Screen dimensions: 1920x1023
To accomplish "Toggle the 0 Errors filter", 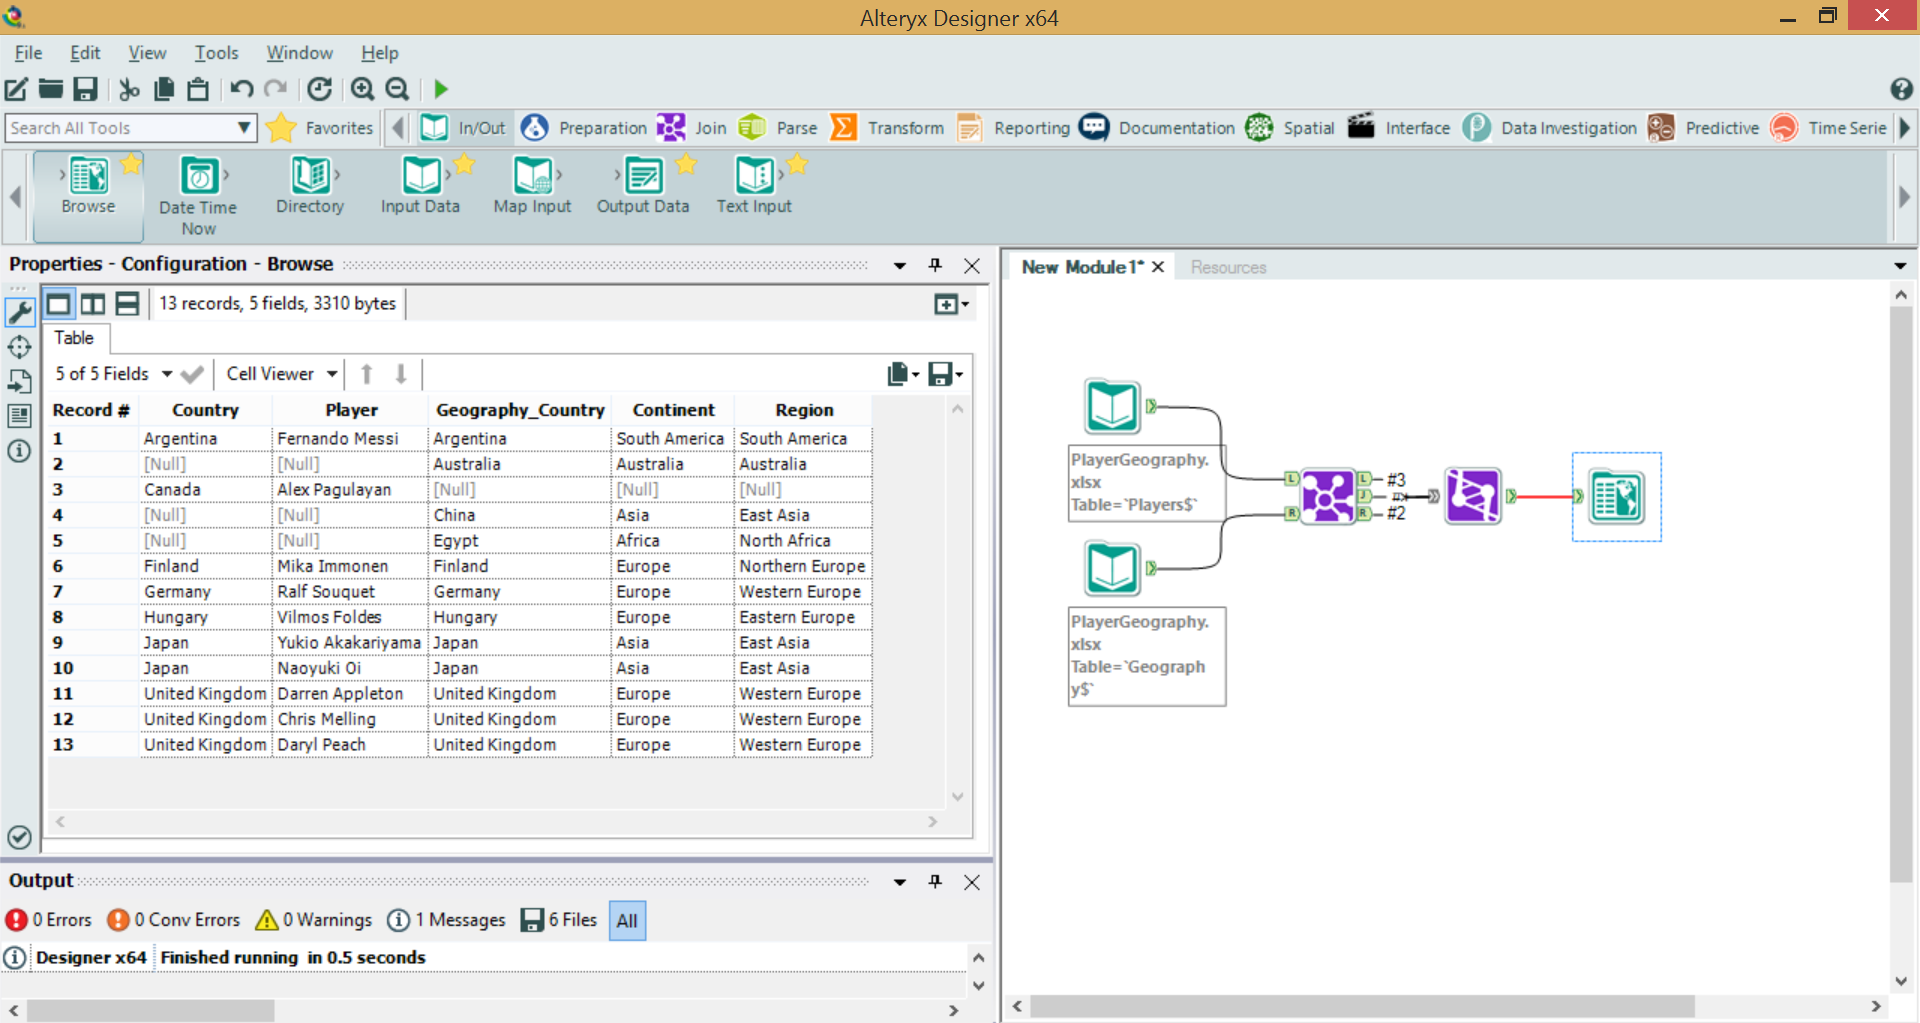I will (x=48, y=920).
